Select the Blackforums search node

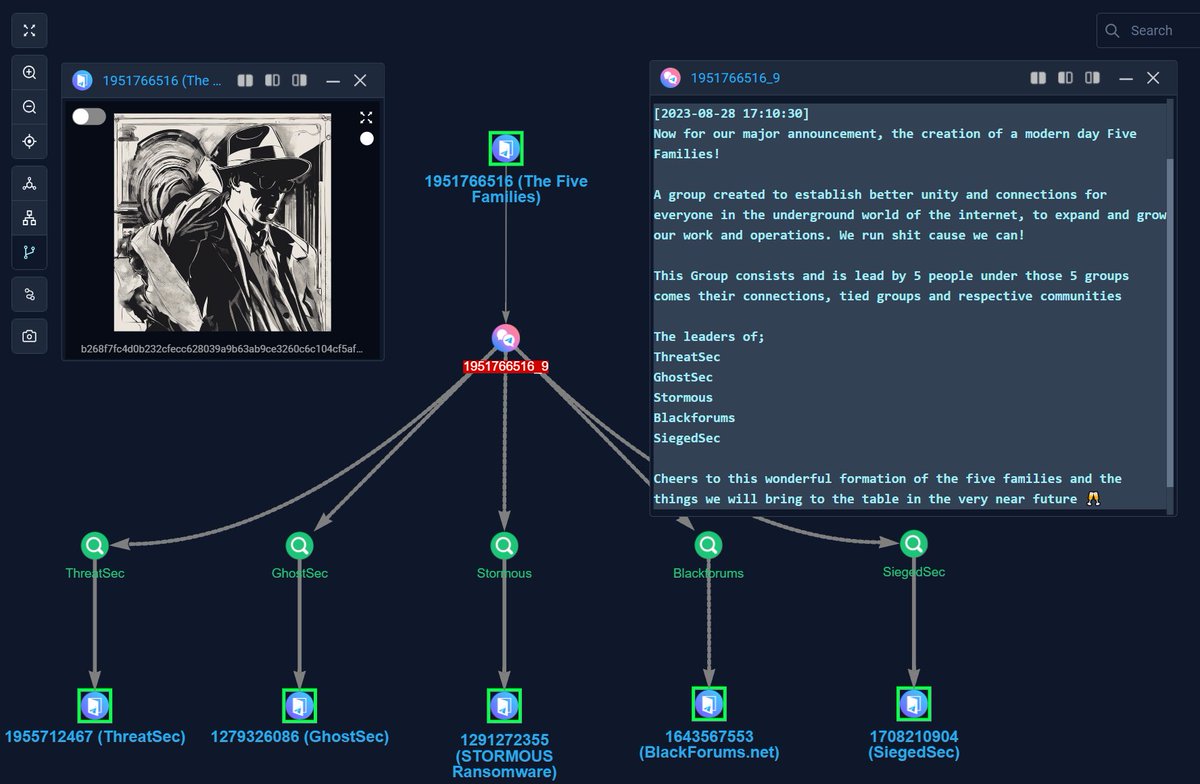(x=708, y=546)
